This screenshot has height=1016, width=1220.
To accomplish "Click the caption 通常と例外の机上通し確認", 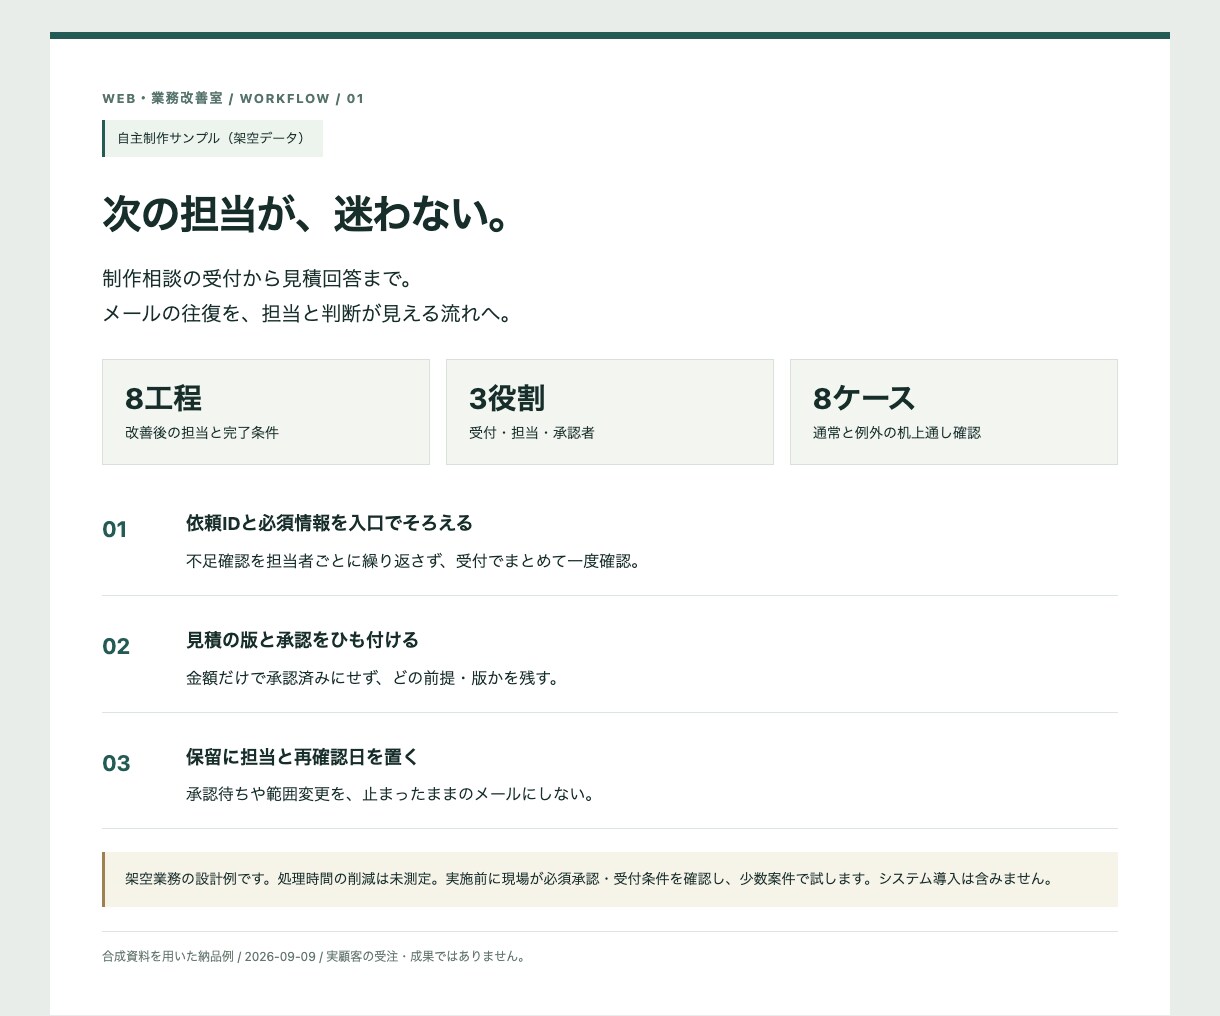I will [897, 433].
